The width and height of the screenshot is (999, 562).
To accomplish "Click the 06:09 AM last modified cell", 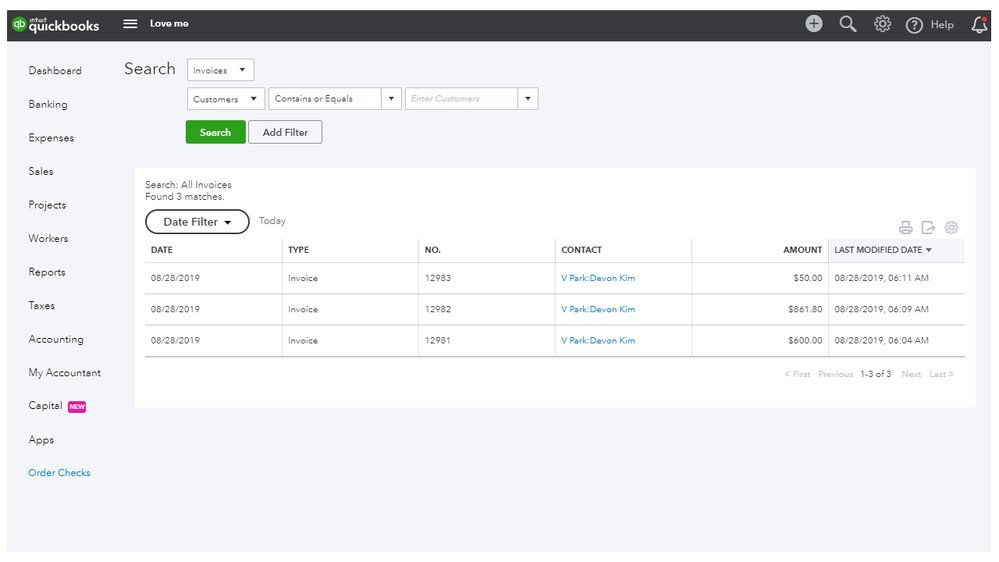I will tap(896, 309).
